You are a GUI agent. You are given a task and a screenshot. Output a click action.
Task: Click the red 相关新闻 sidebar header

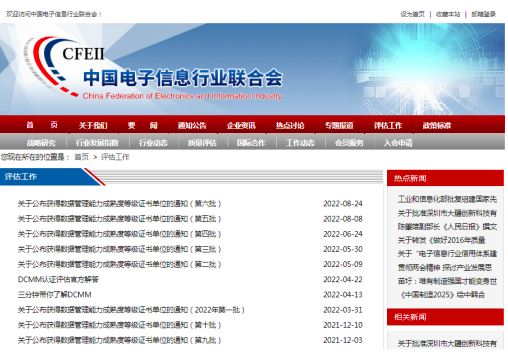pos(445,317)
